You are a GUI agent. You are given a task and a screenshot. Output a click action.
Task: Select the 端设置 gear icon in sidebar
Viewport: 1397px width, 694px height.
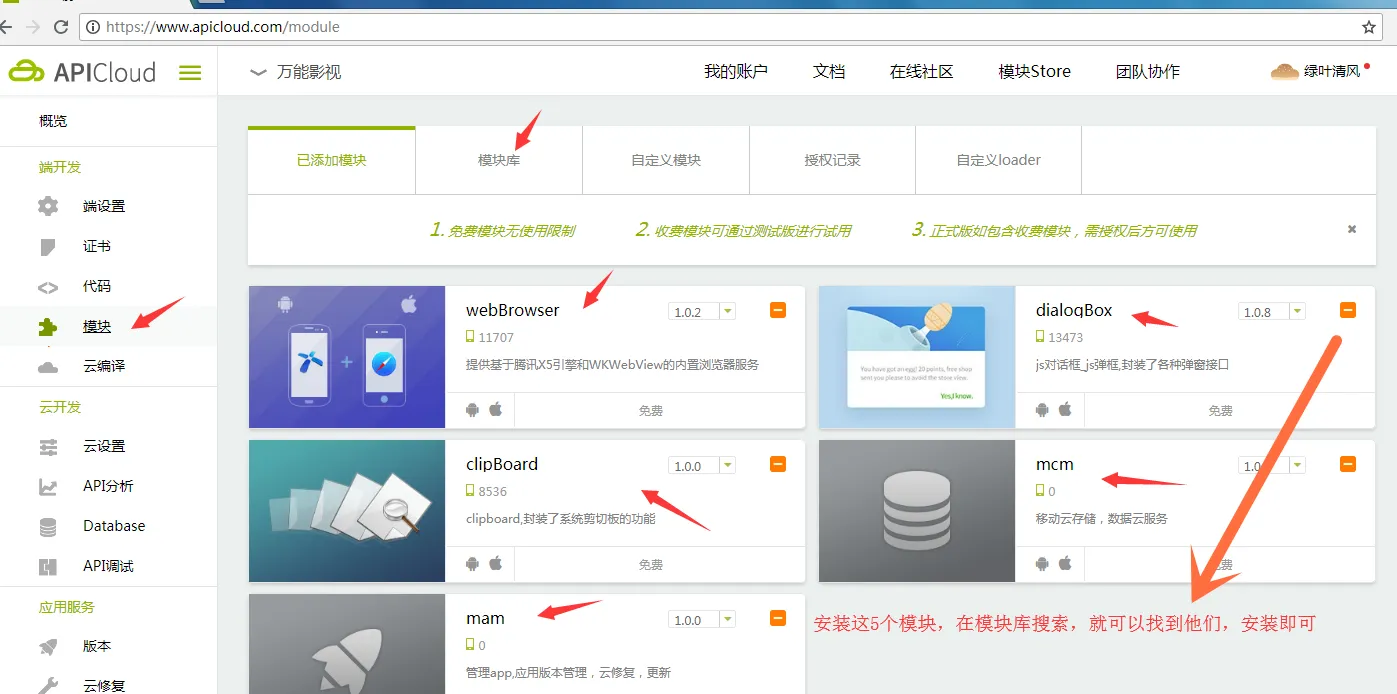click(46, 206)
